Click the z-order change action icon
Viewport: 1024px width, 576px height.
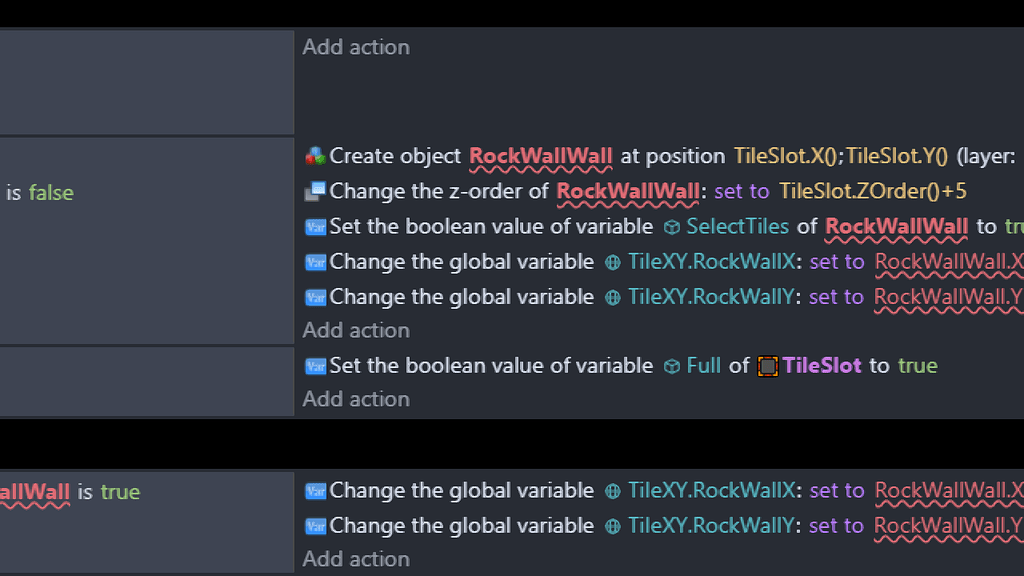(x=313, y=191)
